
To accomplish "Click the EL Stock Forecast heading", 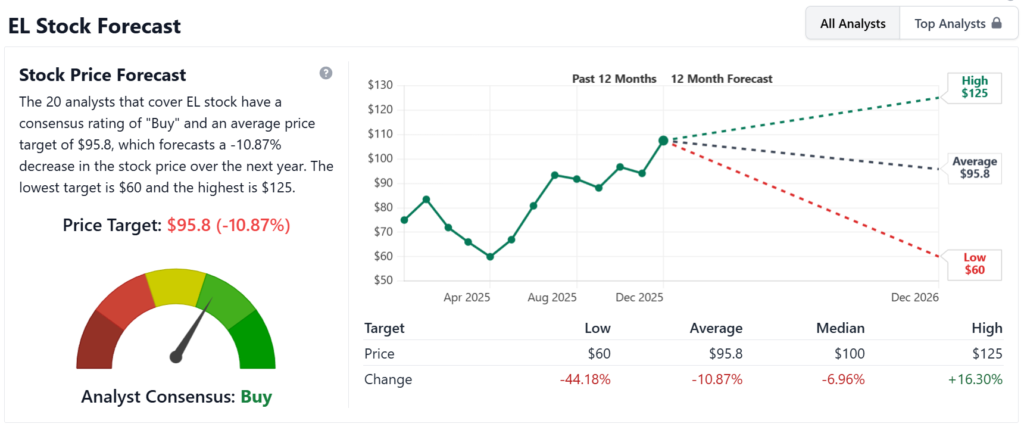I will [x=95, y=26].
